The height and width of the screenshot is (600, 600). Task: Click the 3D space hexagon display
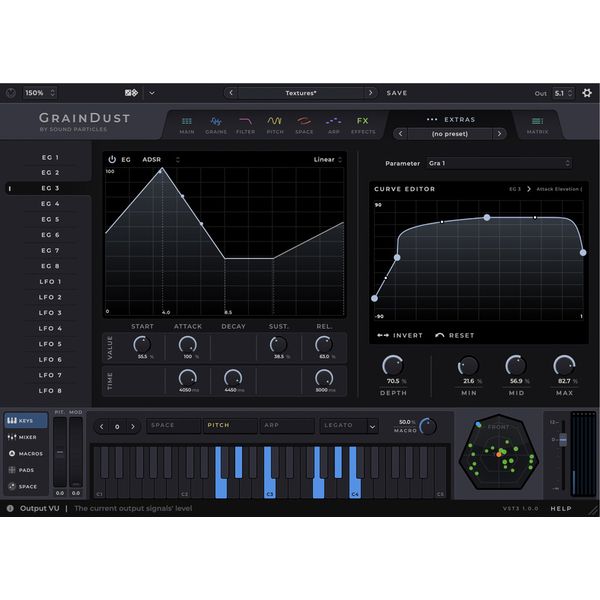pyautogui.click(x=499, y=452)
